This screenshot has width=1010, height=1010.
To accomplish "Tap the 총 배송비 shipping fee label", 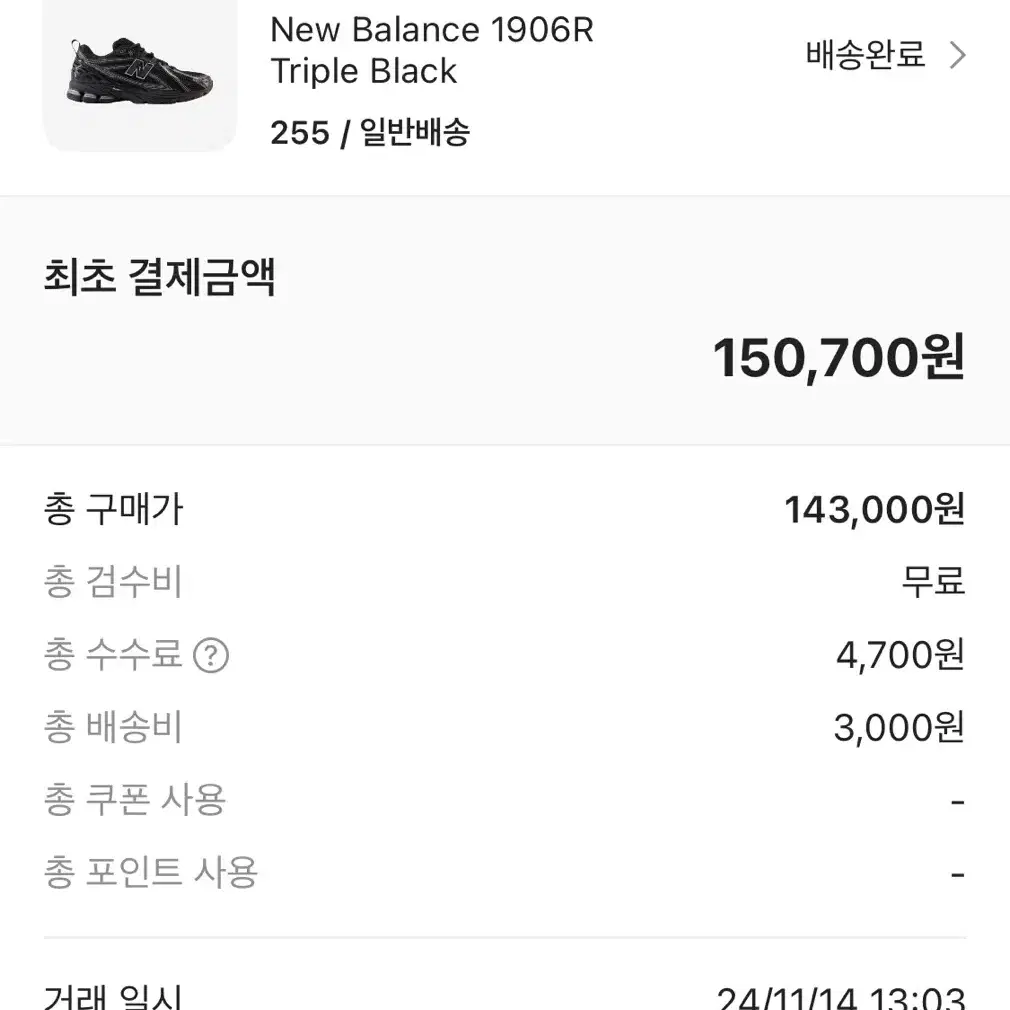I will (x=113, y=727).
